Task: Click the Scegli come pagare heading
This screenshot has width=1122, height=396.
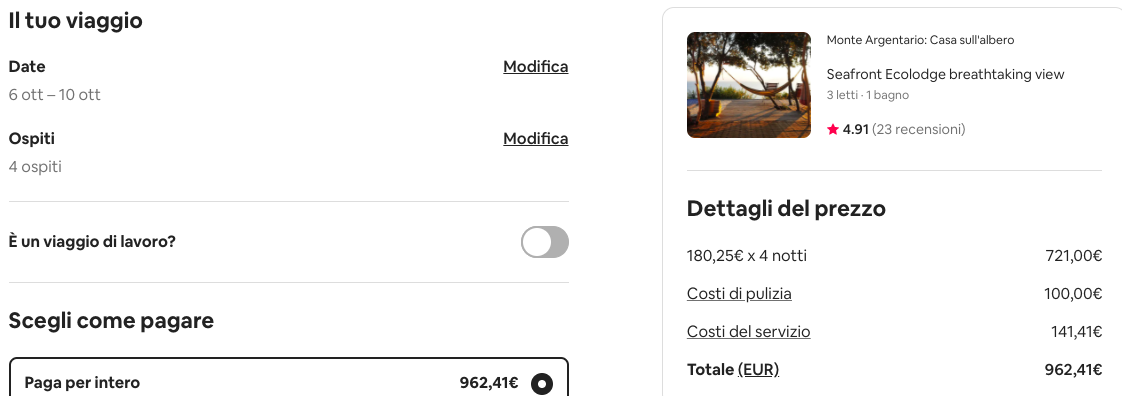Action: [x=111, y=321]
